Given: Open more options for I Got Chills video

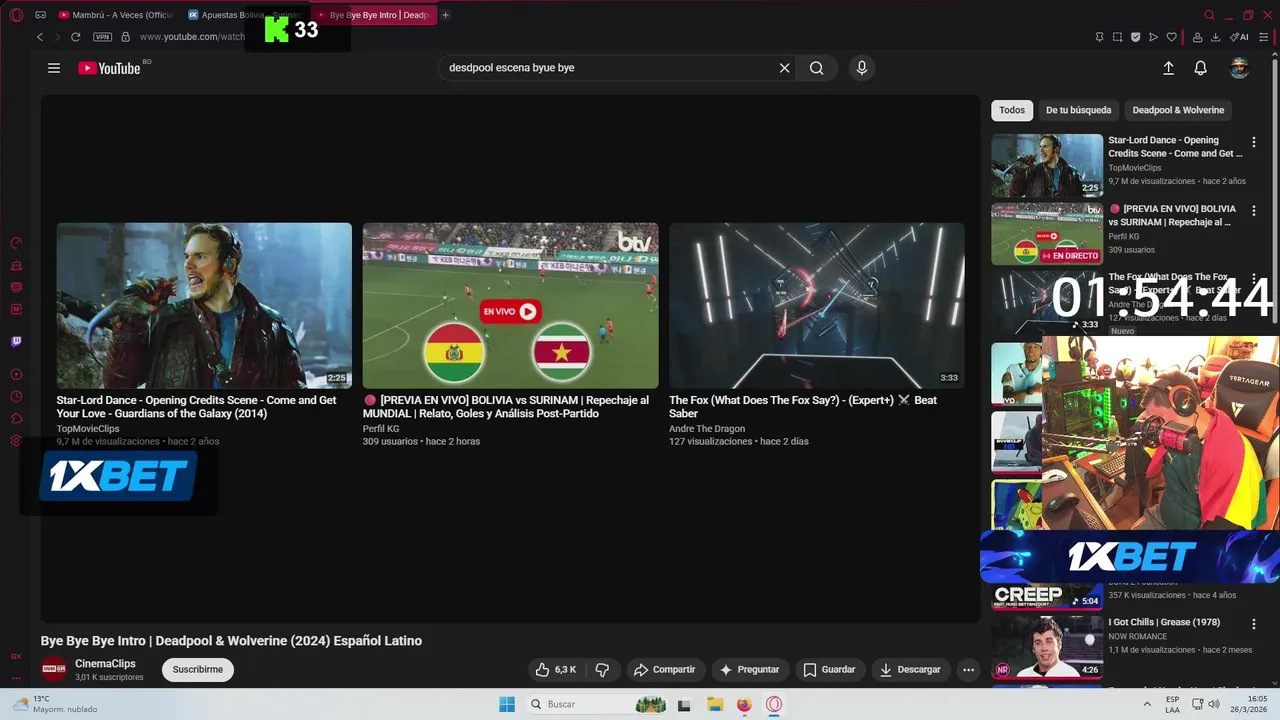Looking at the screenshot, I should pos(1254,624).
